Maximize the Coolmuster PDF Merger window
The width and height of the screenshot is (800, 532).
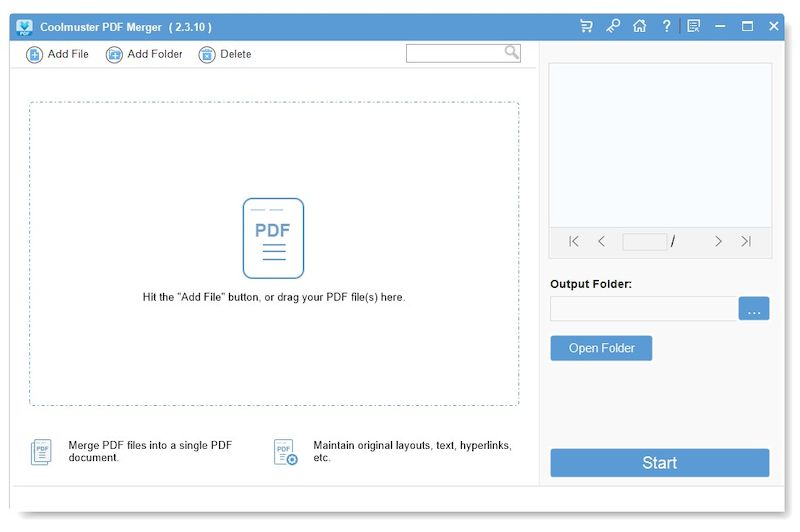point(747,26)
